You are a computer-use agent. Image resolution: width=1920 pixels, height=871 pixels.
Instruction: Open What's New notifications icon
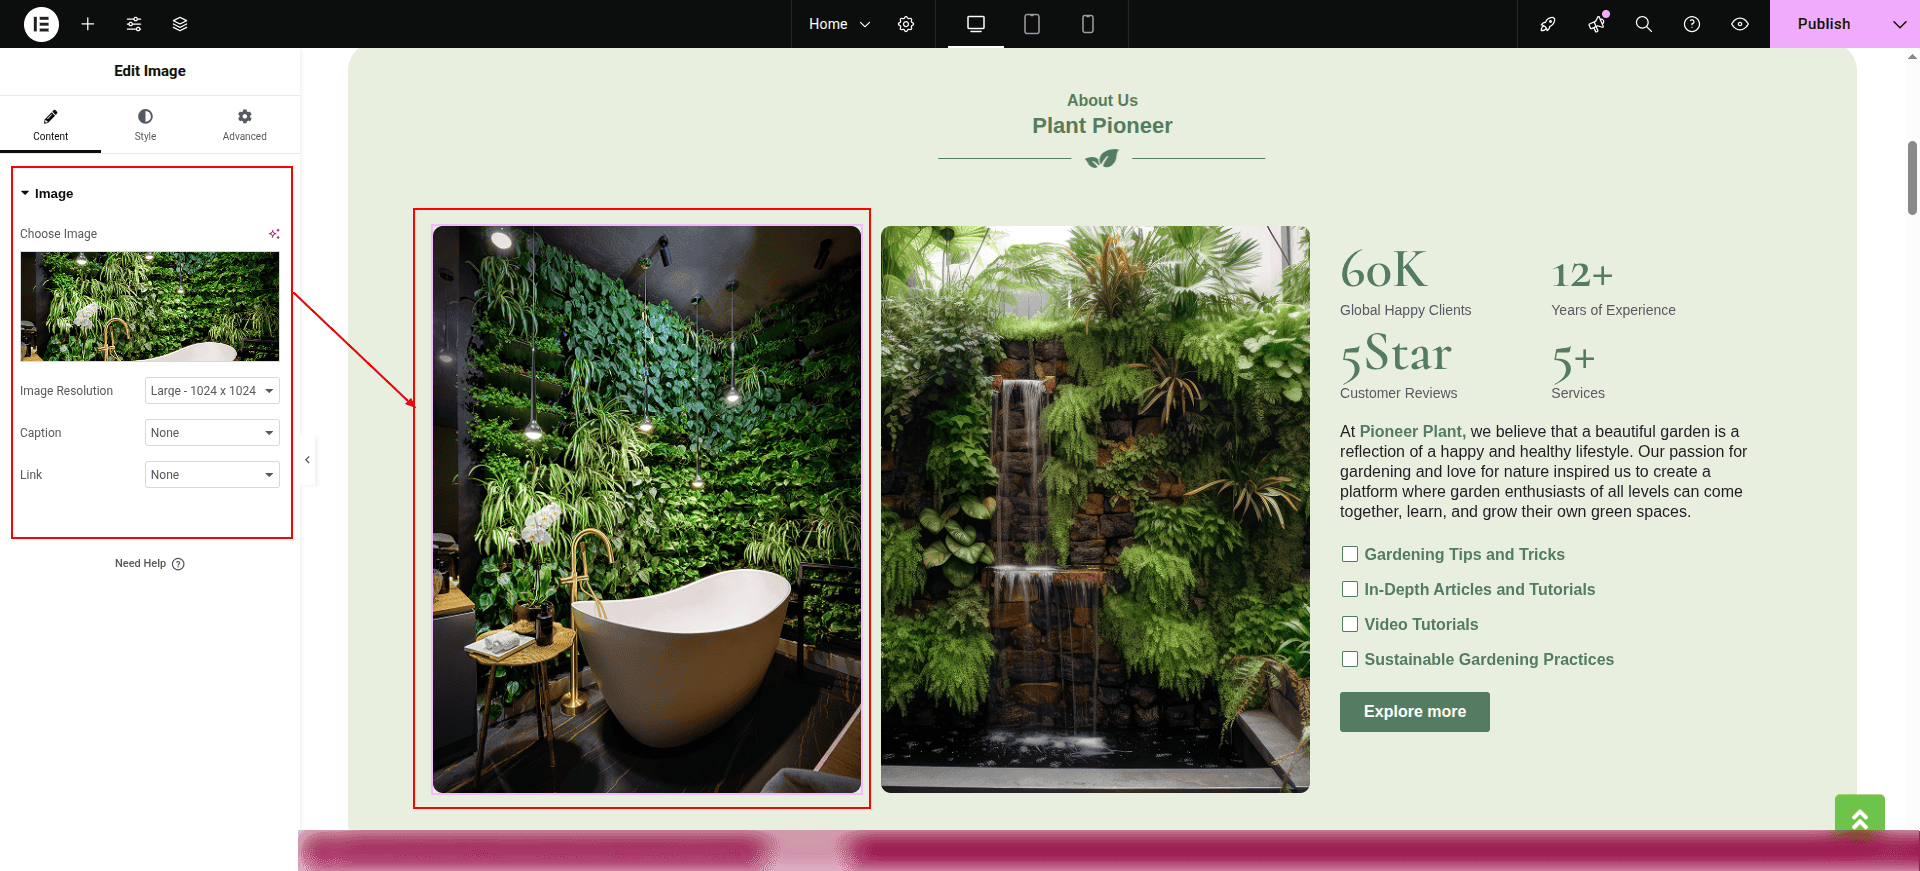[1596, 24]
